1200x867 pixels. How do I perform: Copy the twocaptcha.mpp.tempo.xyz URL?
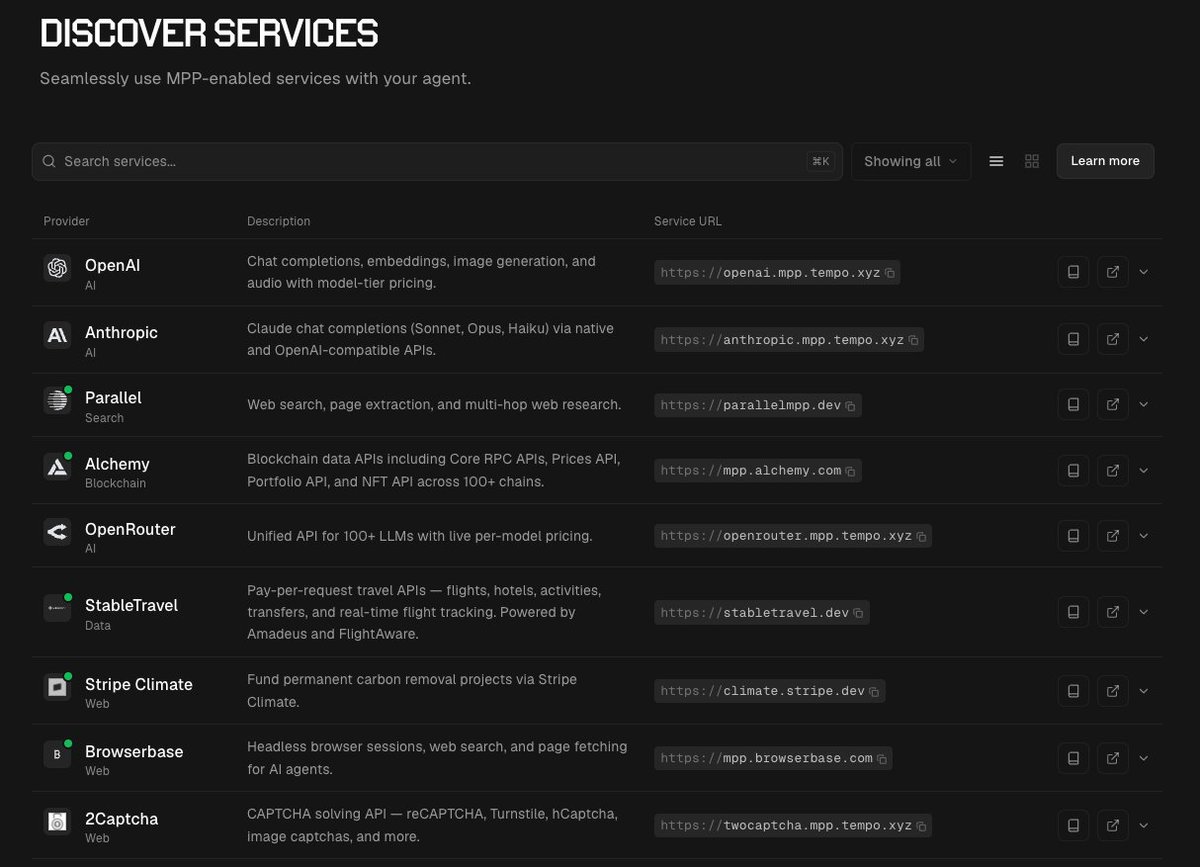(921, 826)
